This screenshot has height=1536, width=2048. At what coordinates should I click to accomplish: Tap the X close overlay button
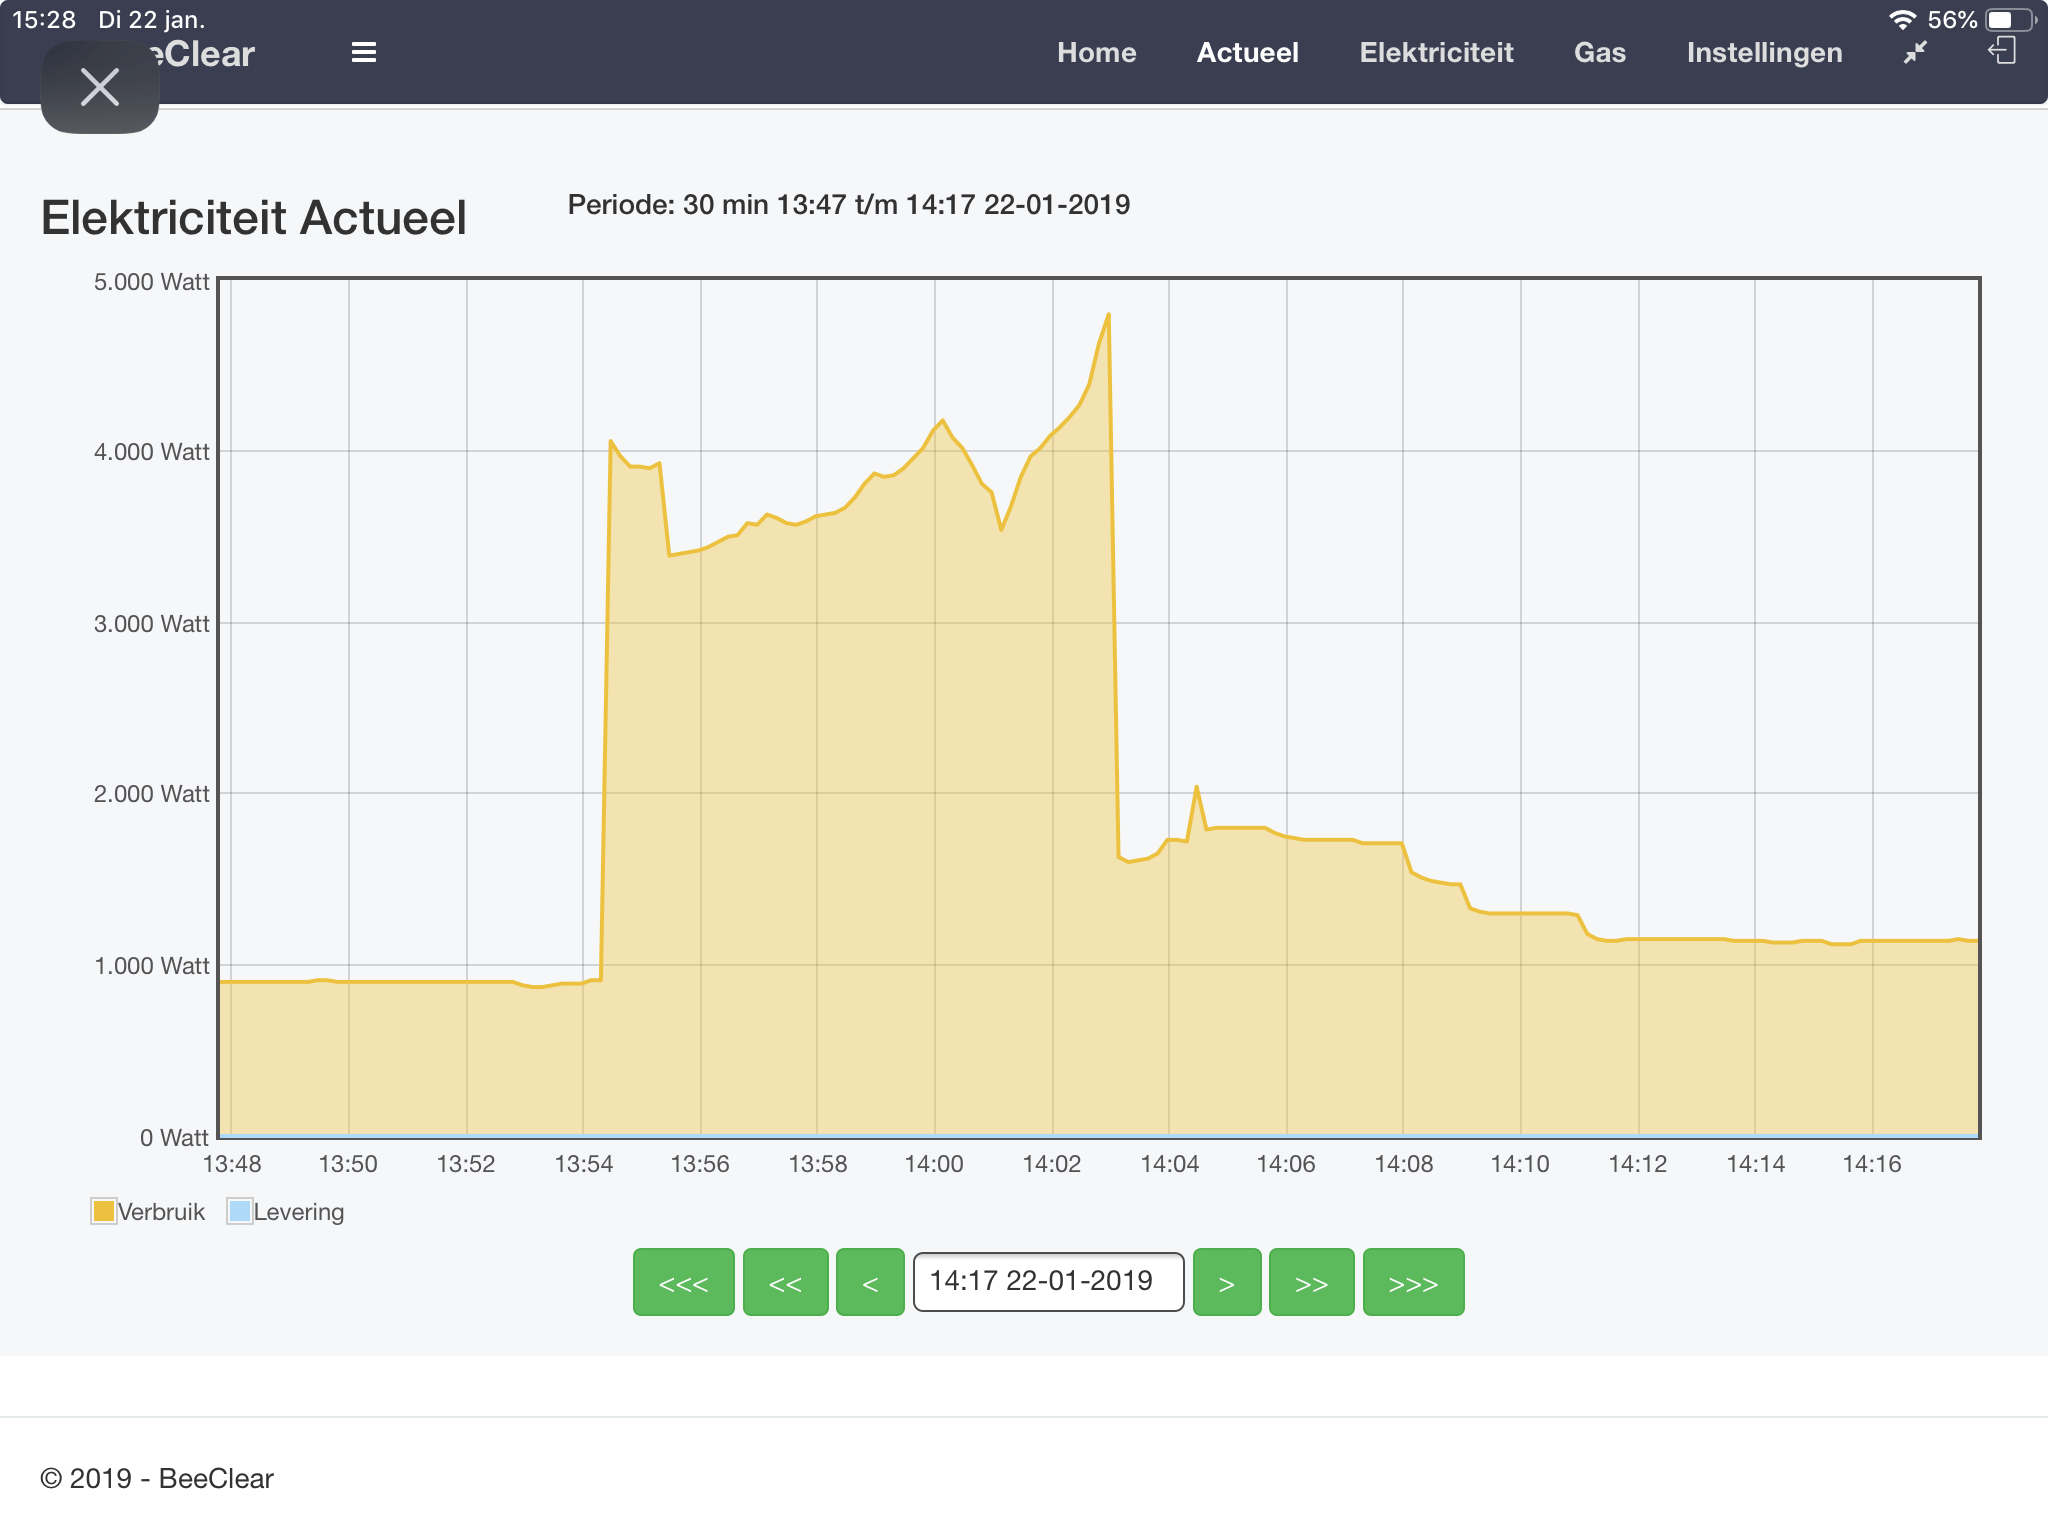[x=100, y=88]
